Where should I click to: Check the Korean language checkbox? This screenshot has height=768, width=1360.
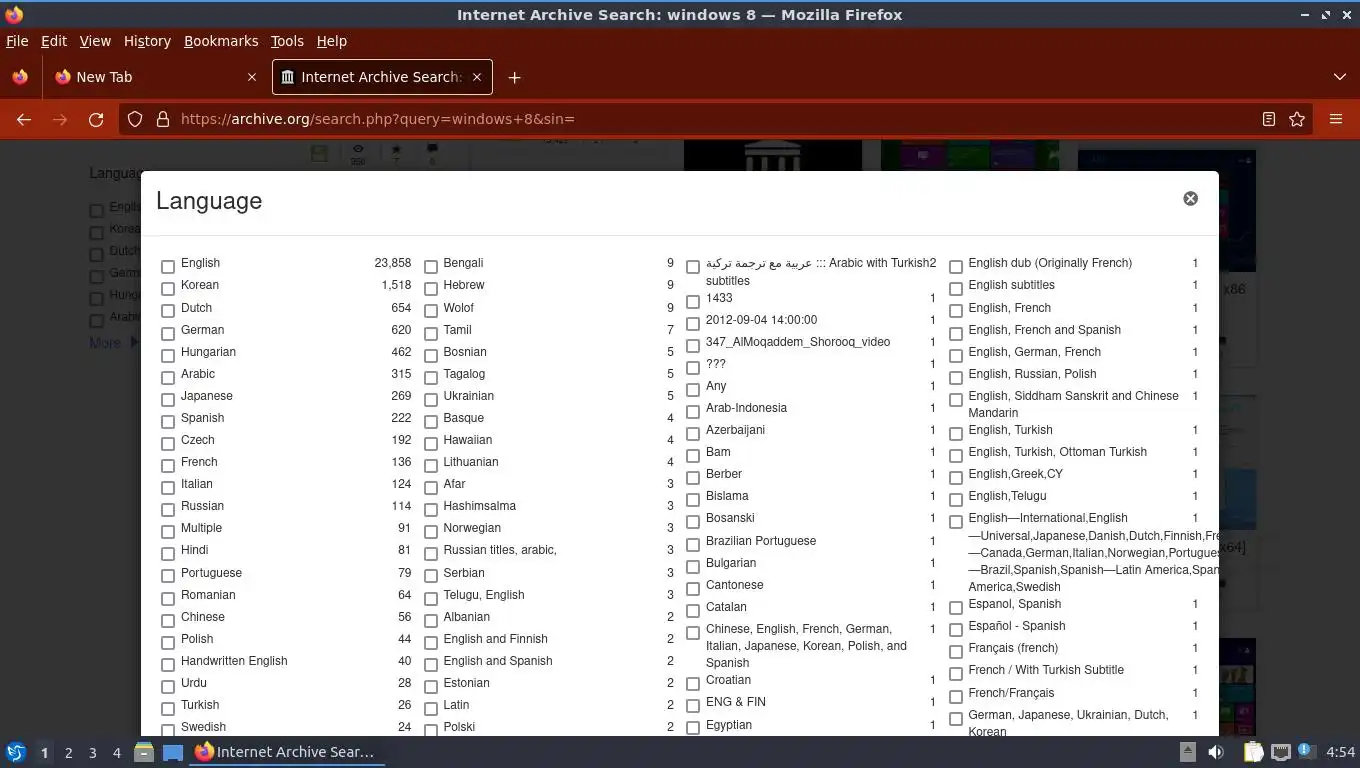tap(168, 289)
